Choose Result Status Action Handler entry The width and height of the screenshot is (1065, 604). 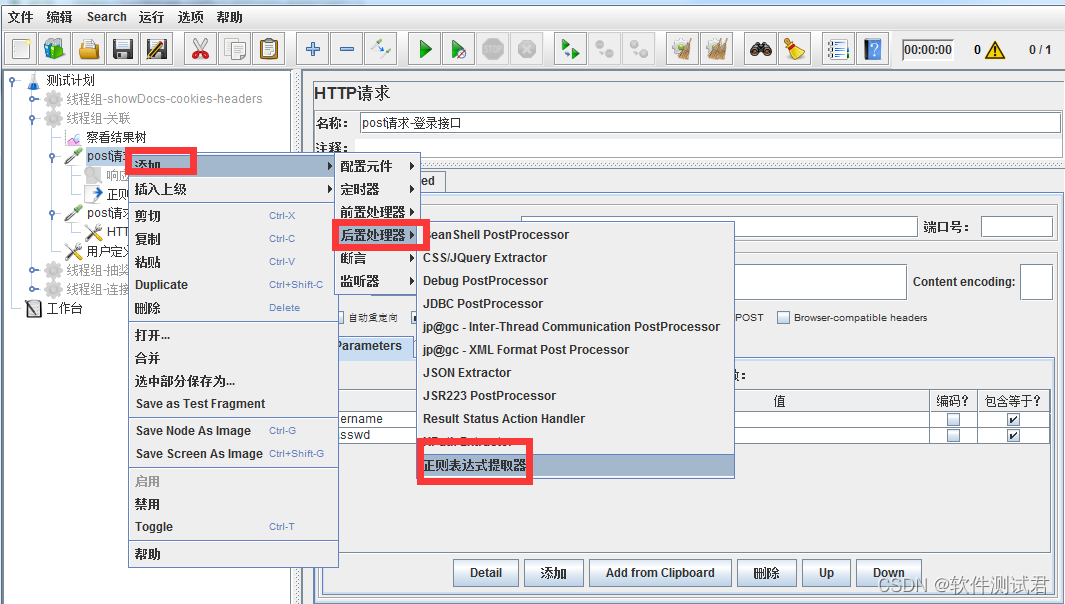tap(576, 419)
